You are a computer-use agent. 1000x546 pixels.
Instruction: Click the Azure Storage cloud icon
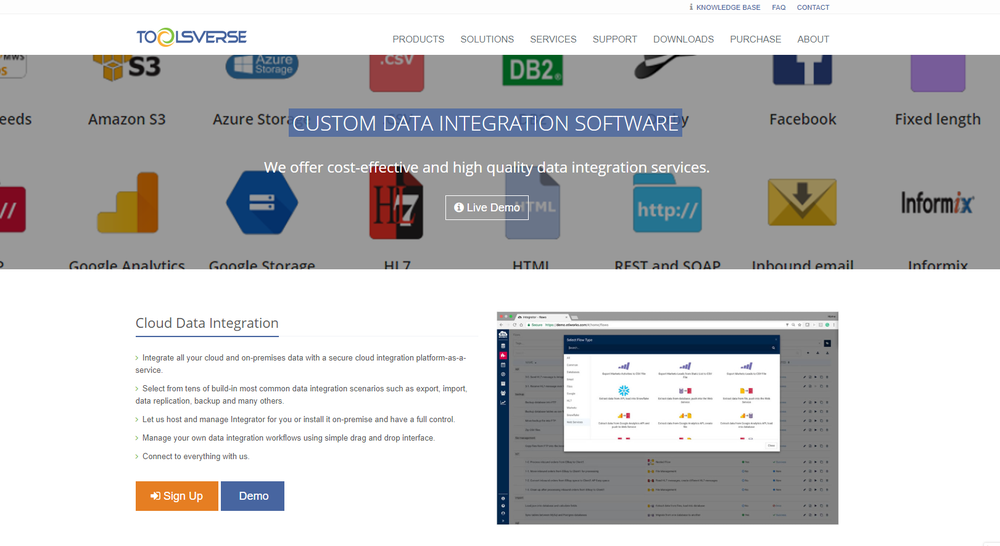tap(262, 66)
